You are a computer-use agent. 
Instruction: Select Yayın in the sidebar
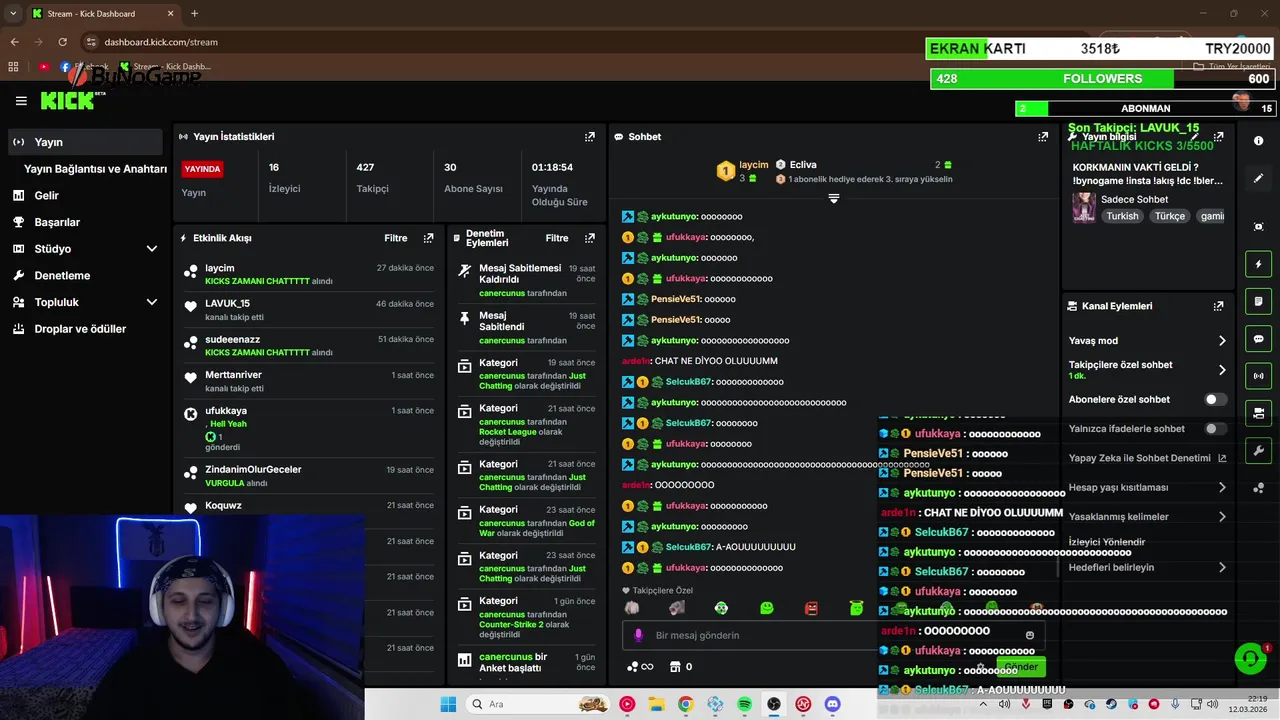(84, 142)
